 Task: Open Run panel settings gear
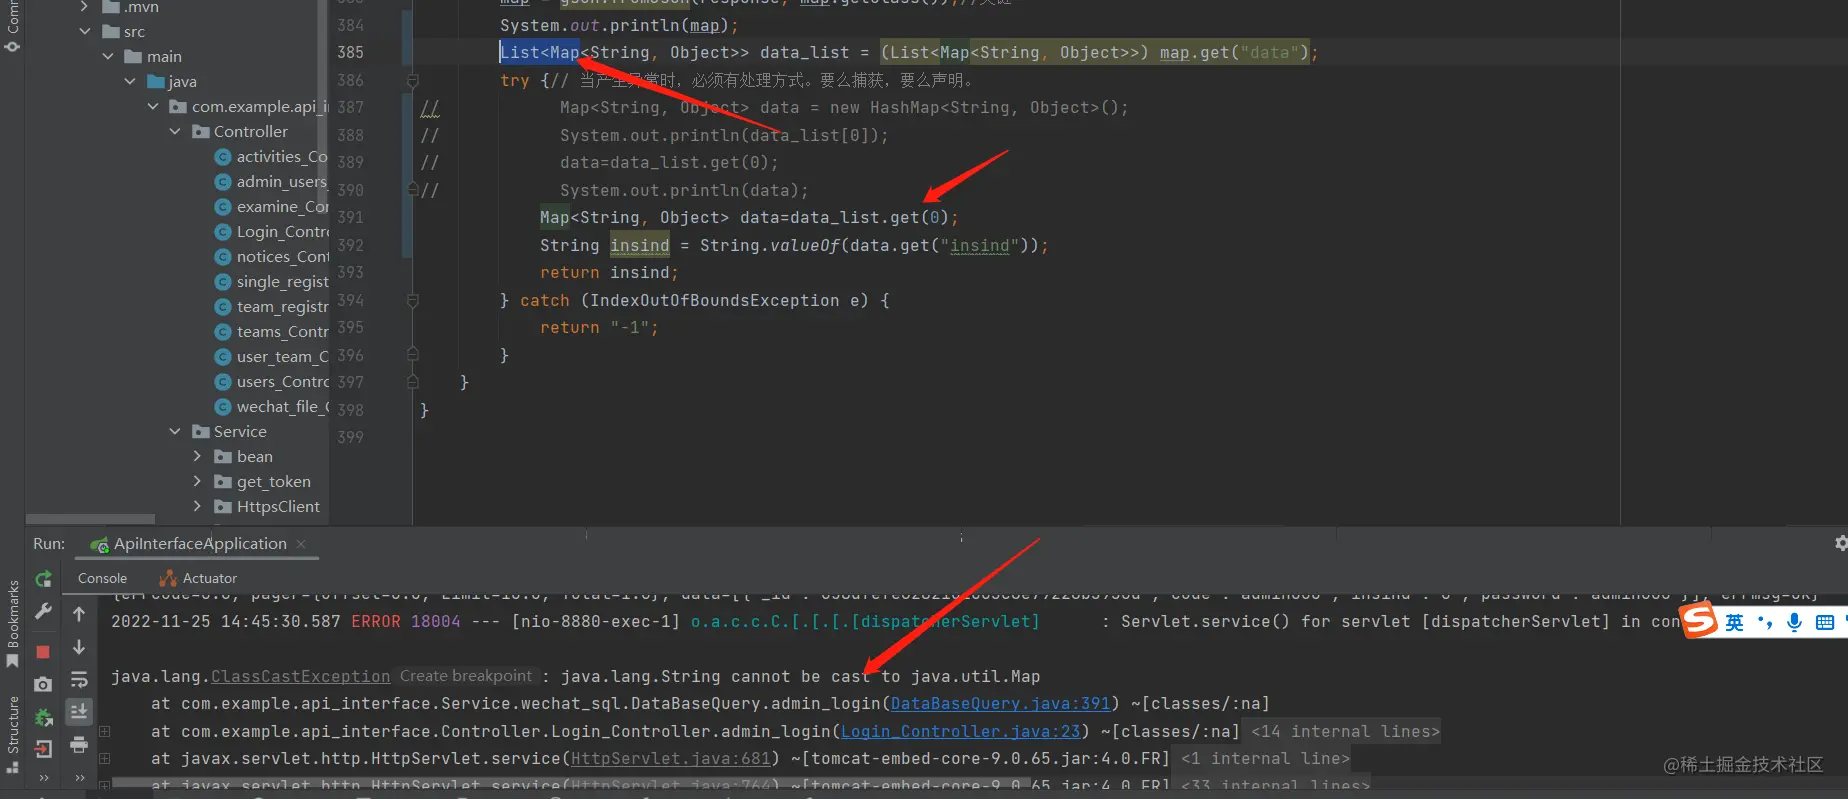[x=1840, y=543]
